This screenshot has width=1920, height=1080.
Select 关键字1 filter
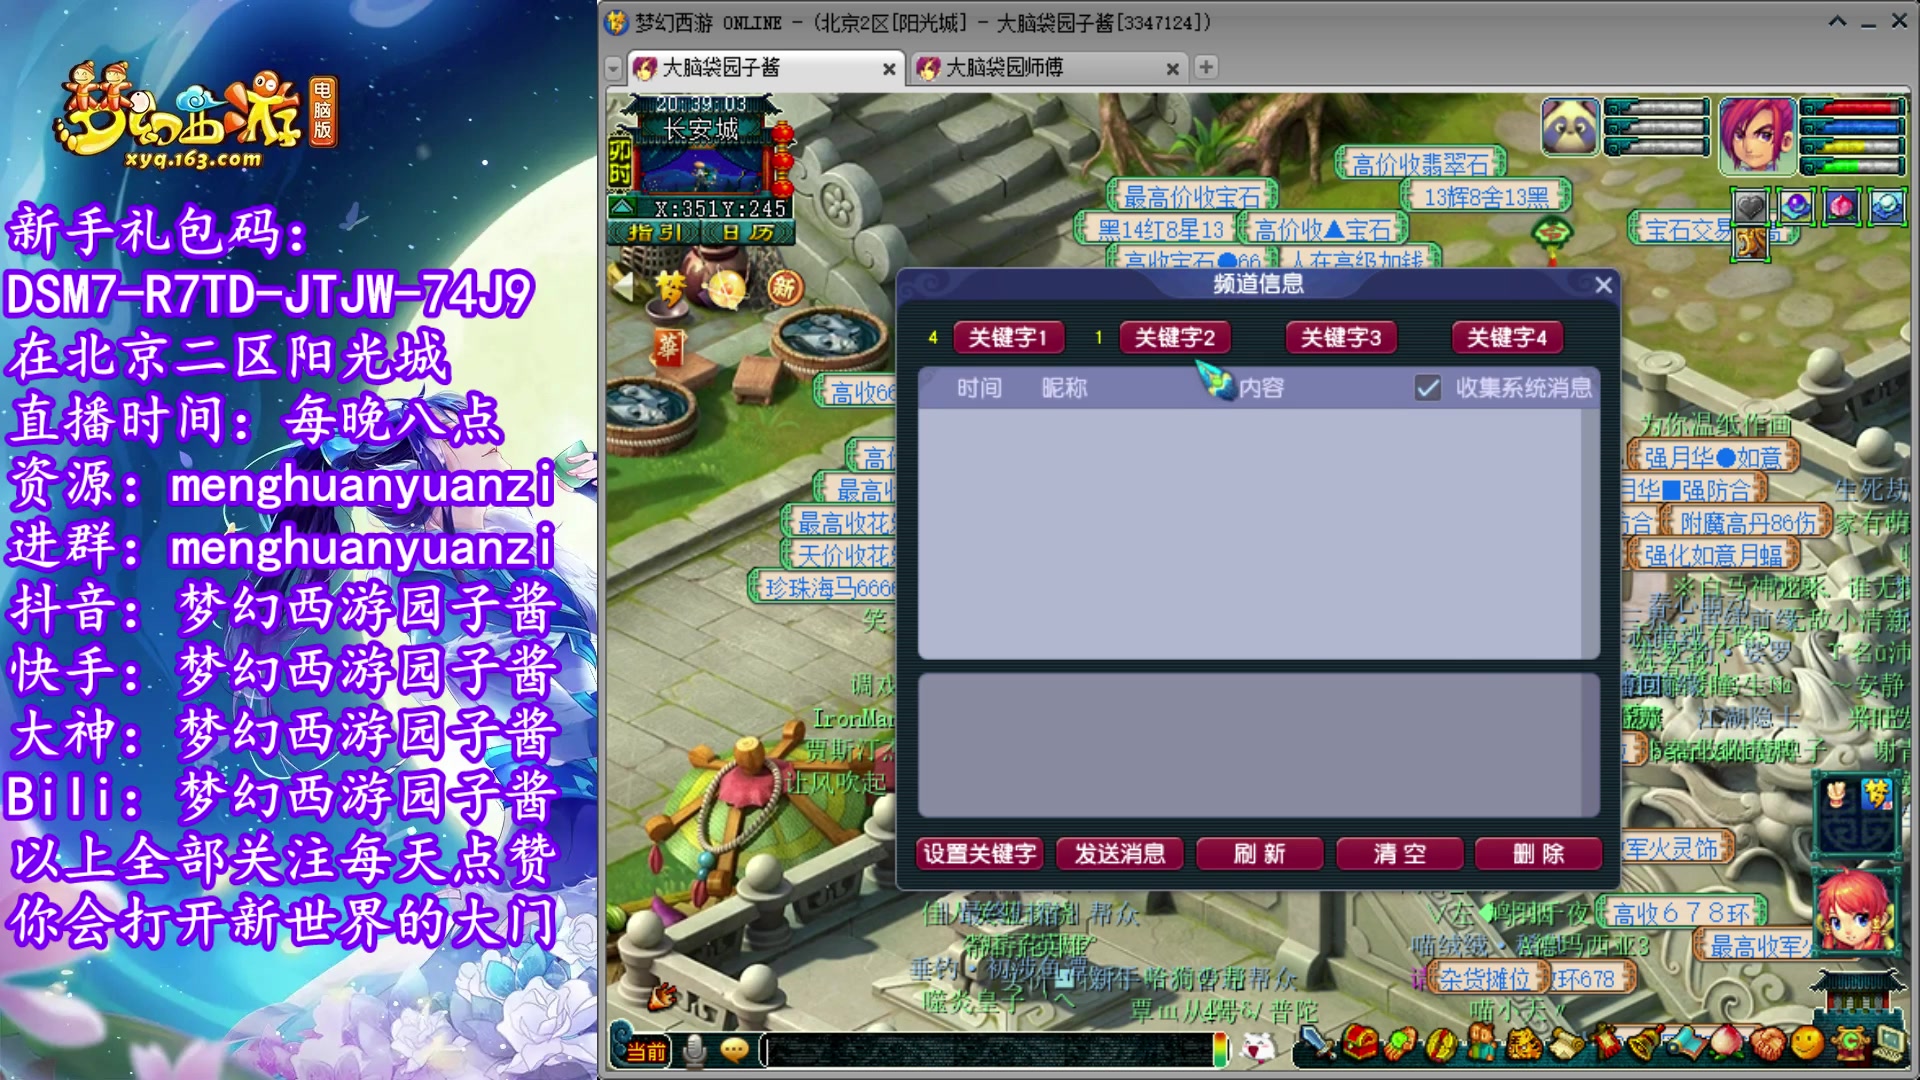[x=1008, y=338]
